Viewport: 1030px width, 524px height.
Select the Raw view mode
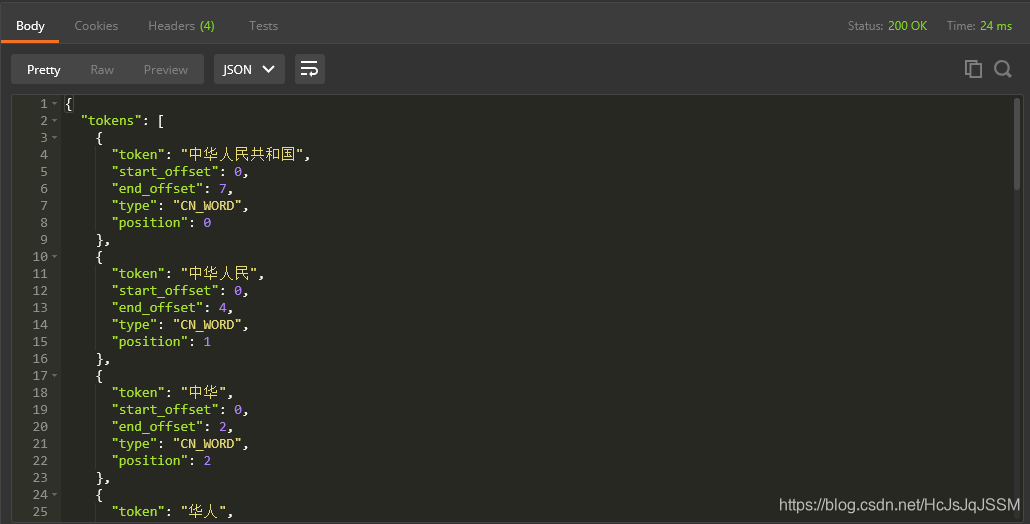click(102, 70)
